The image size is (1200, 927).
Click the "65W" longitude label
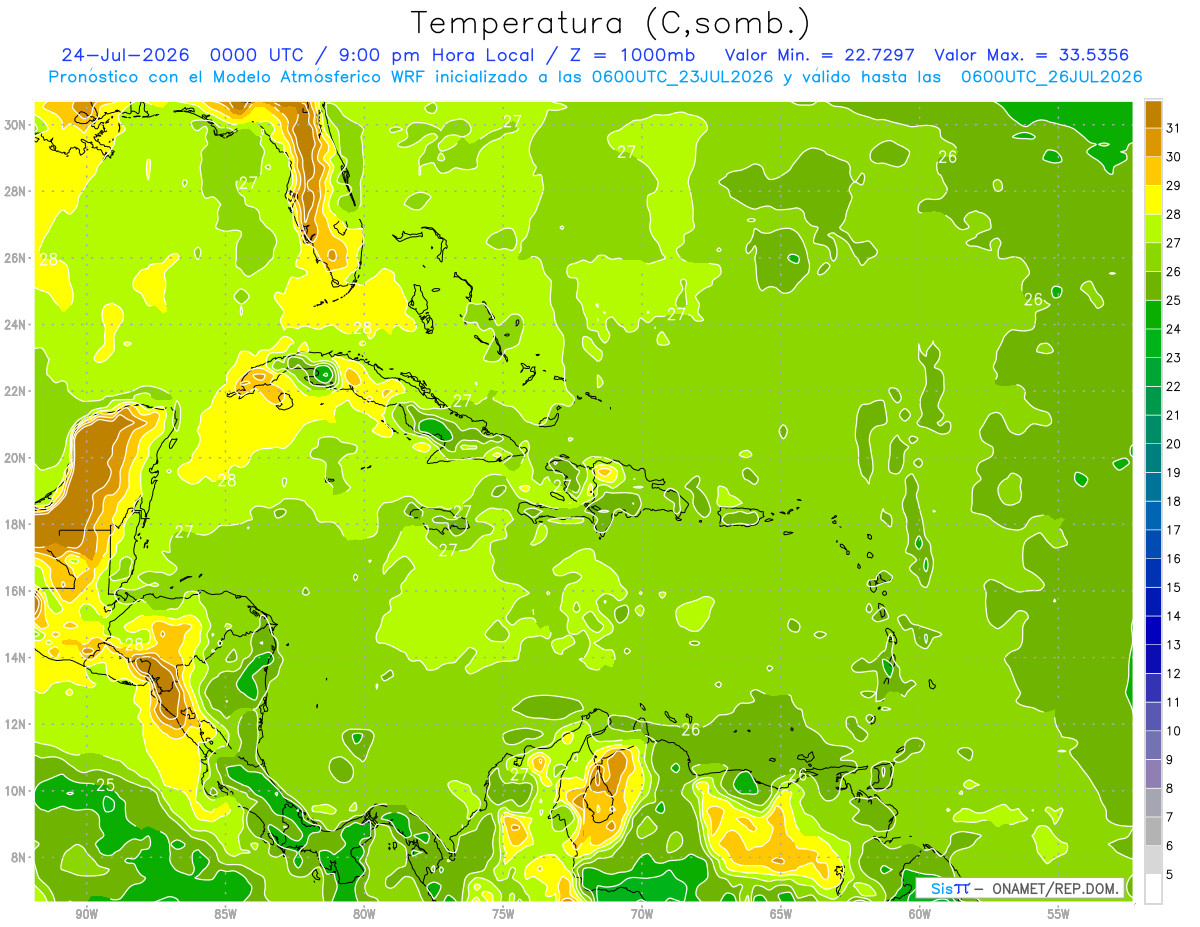click(781, 914)
